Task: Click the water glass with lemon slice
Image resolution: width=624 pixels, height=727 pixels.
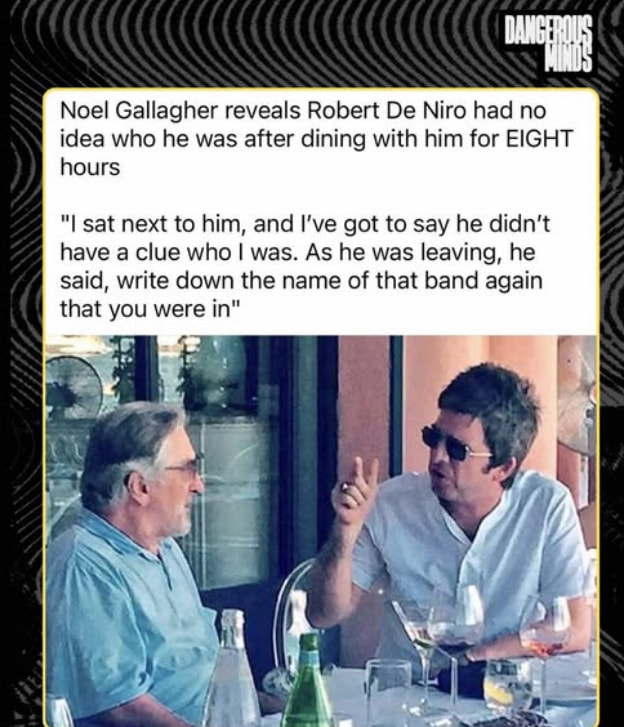Action: point(506,687)
